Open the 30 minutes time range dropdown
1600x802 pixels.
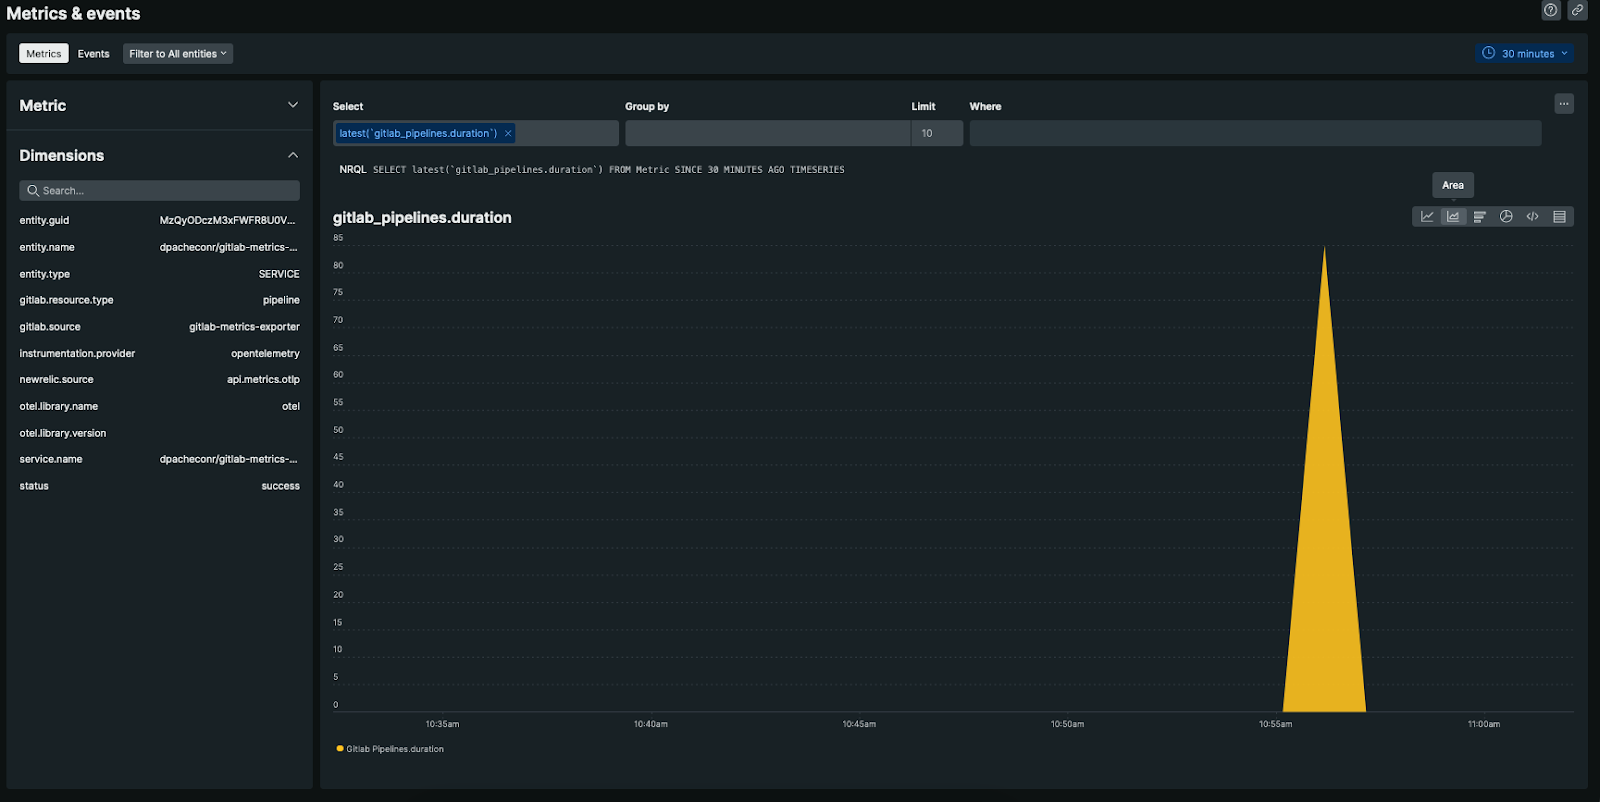tap(1525, 53)
